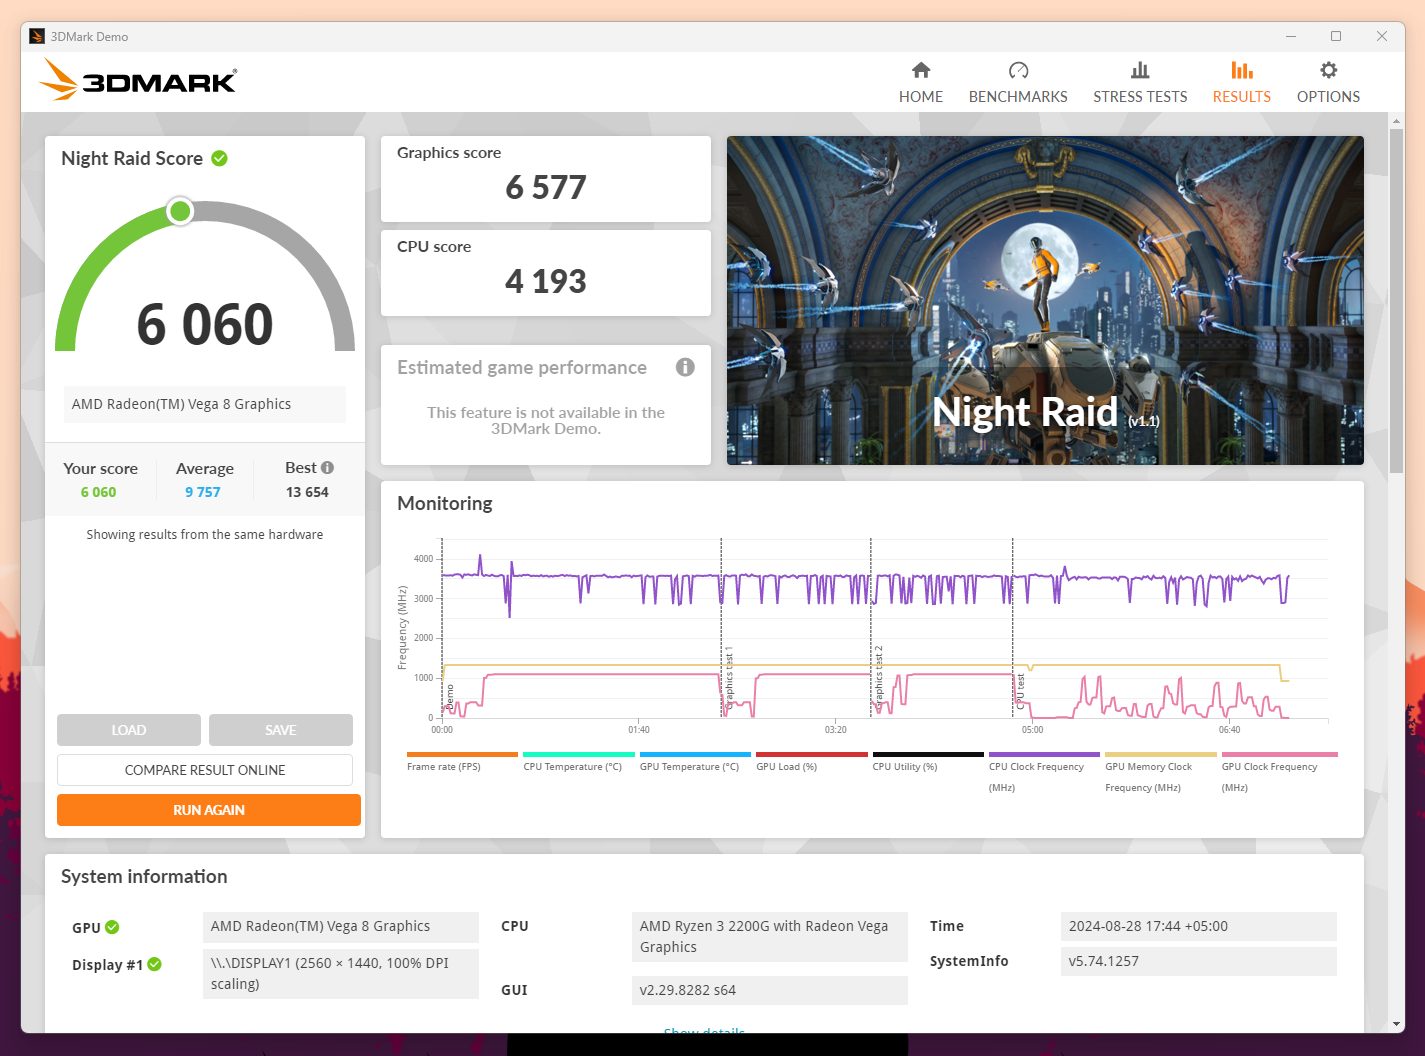Go to the HOME tab
Image resolution: width=1425 pixels, height=1056 pixels.
(x=920, y=82)
